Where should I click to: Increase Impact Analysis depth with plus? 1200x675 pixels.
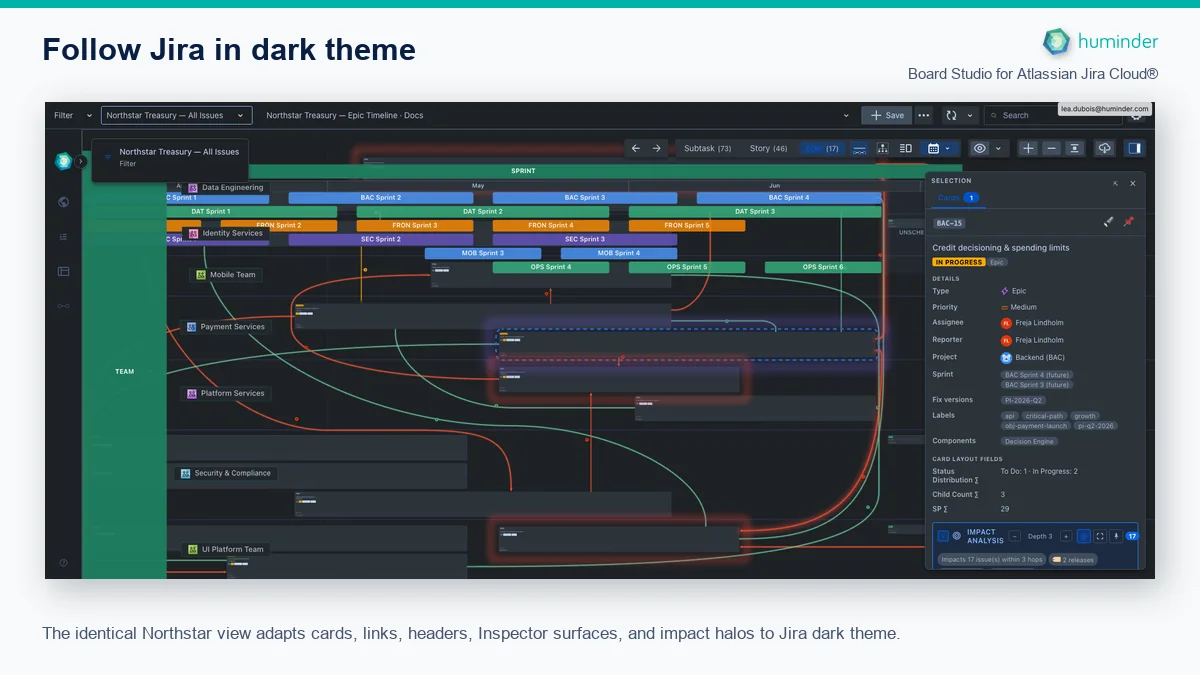1066,536
